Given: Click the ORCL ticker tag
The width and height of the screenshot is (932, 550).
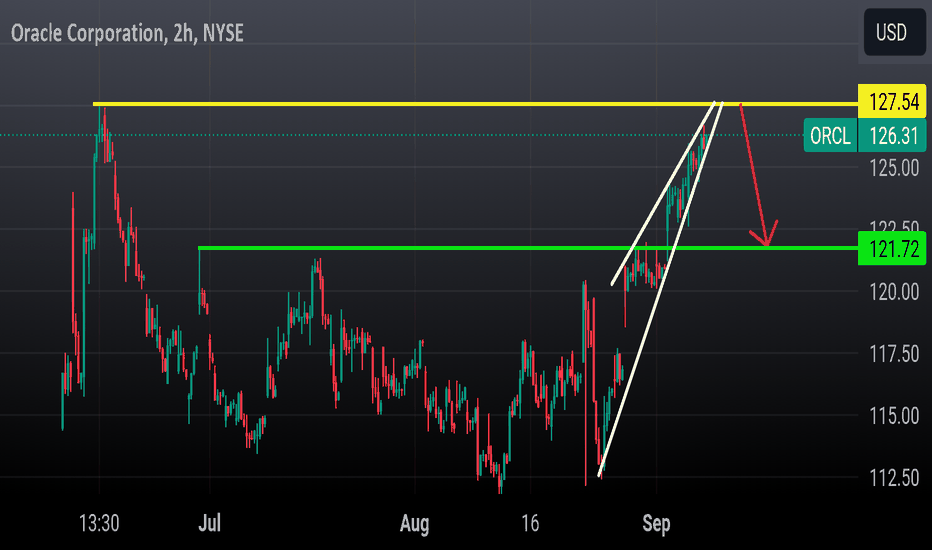Looking at the screenshot, I should pos(830,136).
